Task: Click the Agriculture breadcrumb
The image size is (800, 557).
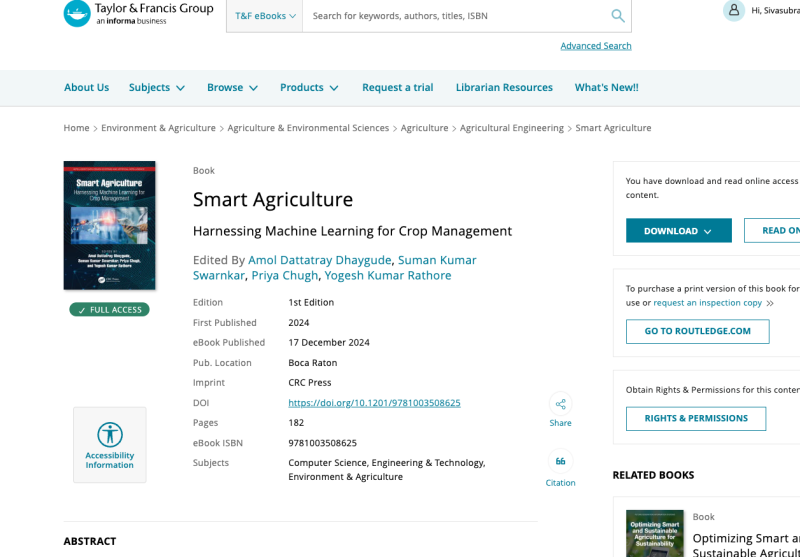Action: click(x=424, y=128)
